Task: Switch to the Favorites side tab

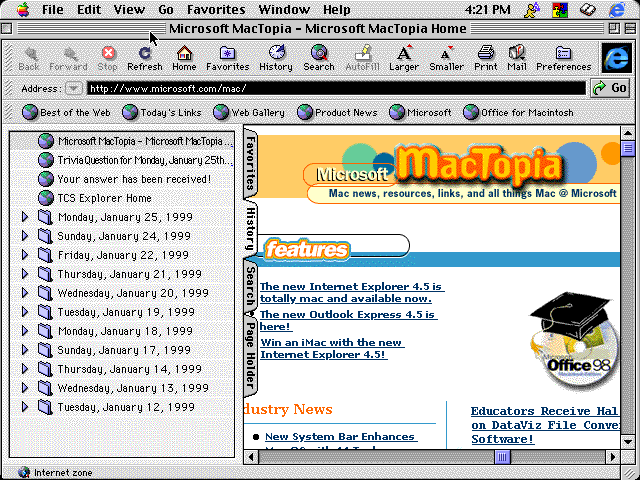Action: click(250, 163)
